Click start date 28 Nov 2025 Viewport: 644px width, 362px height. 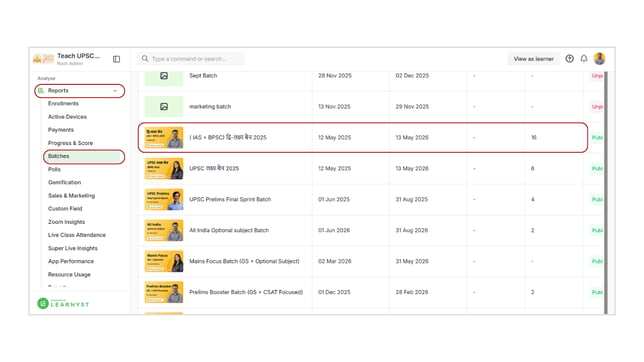pyautogui.click(x=335, y=76)
